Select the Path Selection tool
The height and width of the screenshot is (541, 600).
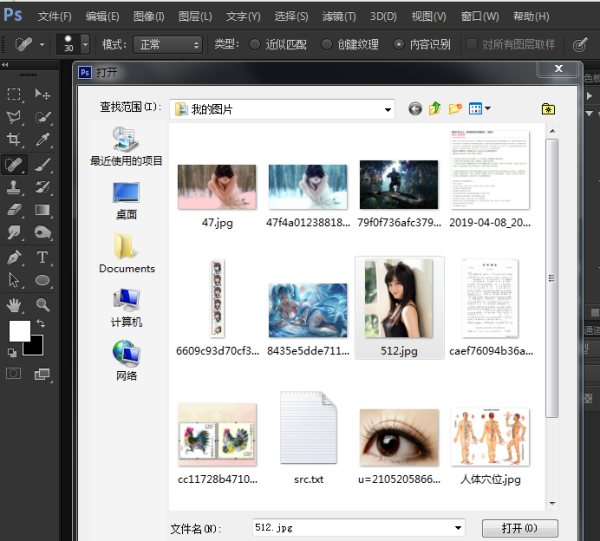(x=14, y=280)
